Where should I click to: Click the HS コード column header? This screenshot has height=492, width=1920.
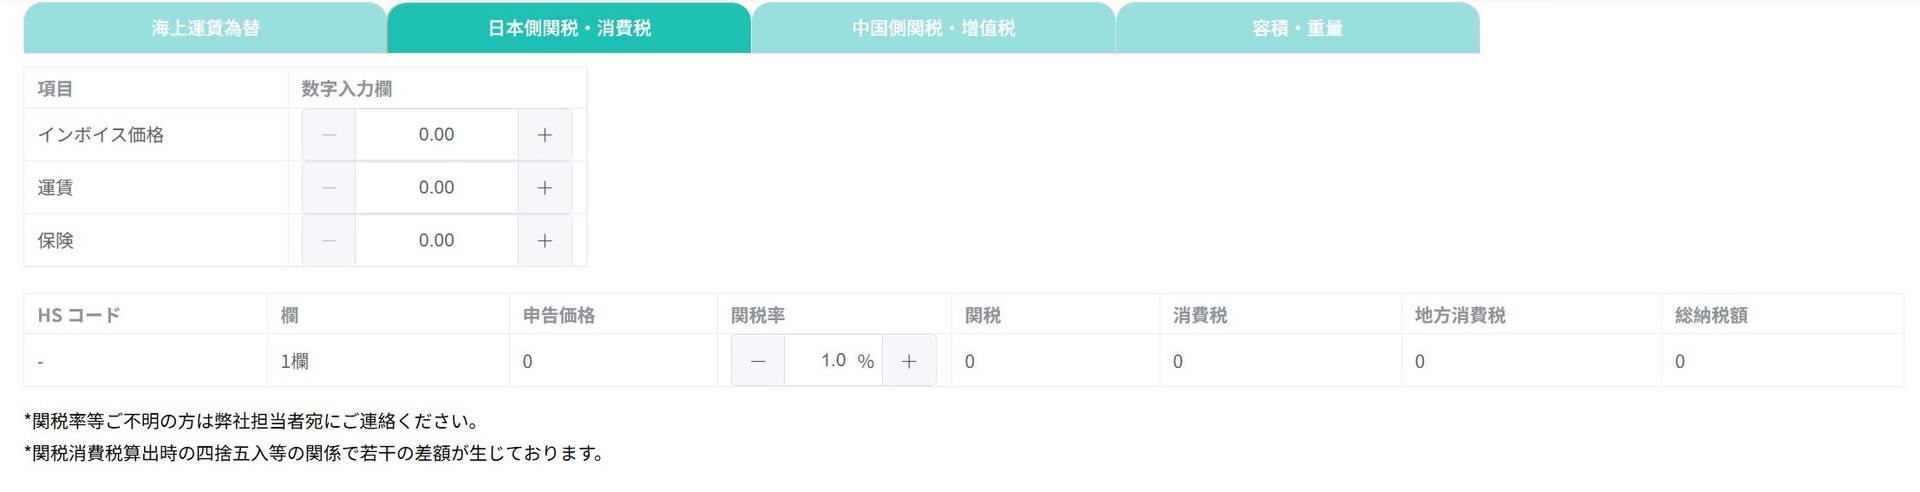(x=146, y=314)
